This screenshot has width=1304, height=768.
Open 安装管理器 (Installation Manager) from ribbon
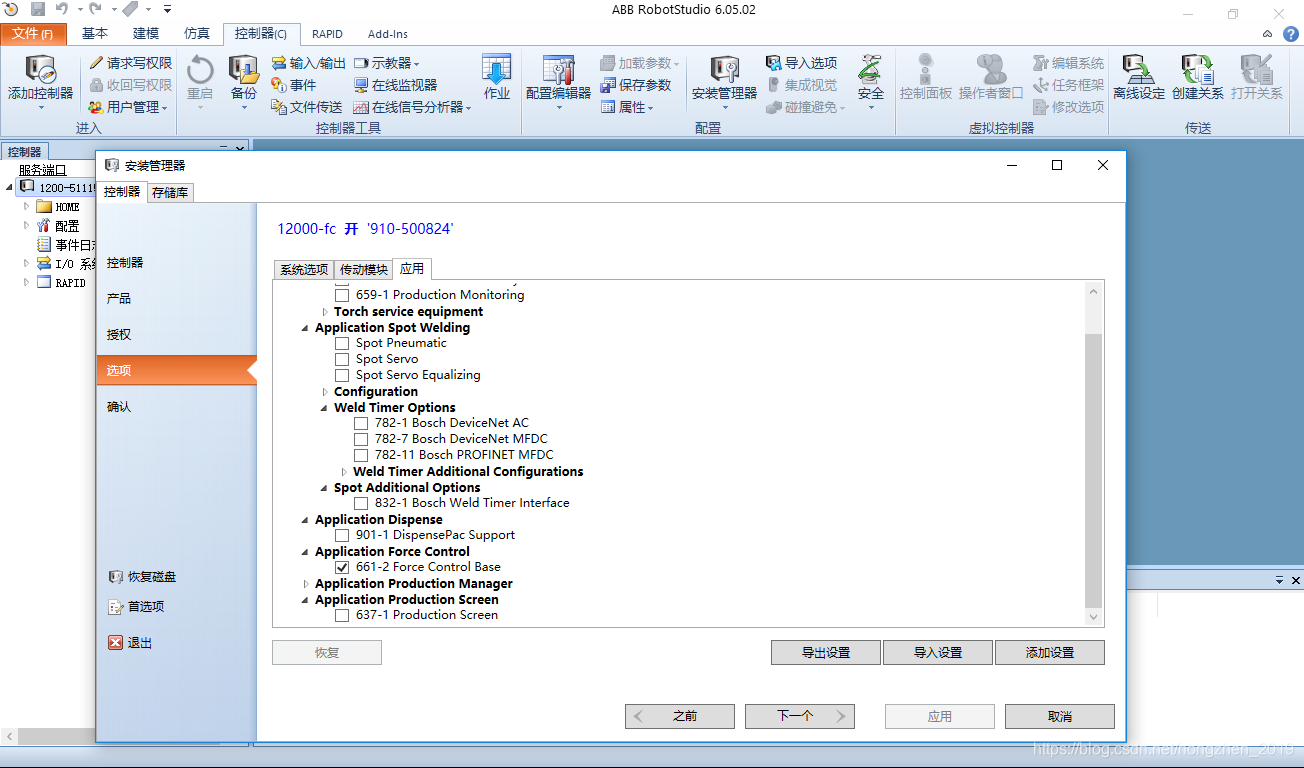(x=724, y=80)
